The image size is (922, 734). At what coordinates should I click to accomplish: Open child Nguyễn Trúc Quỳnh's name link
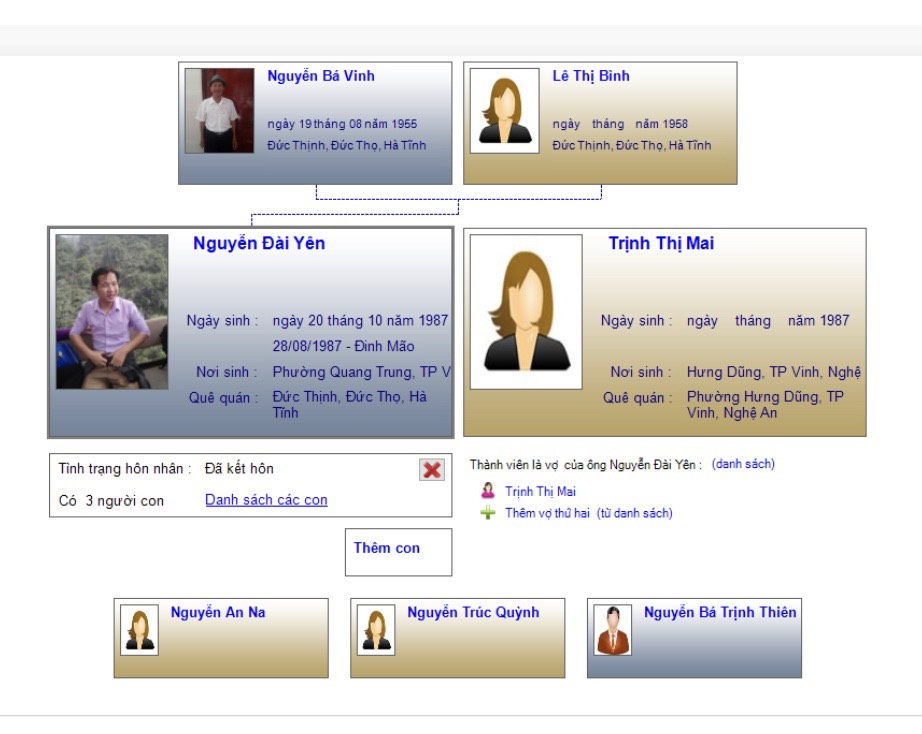pos(473,612)
